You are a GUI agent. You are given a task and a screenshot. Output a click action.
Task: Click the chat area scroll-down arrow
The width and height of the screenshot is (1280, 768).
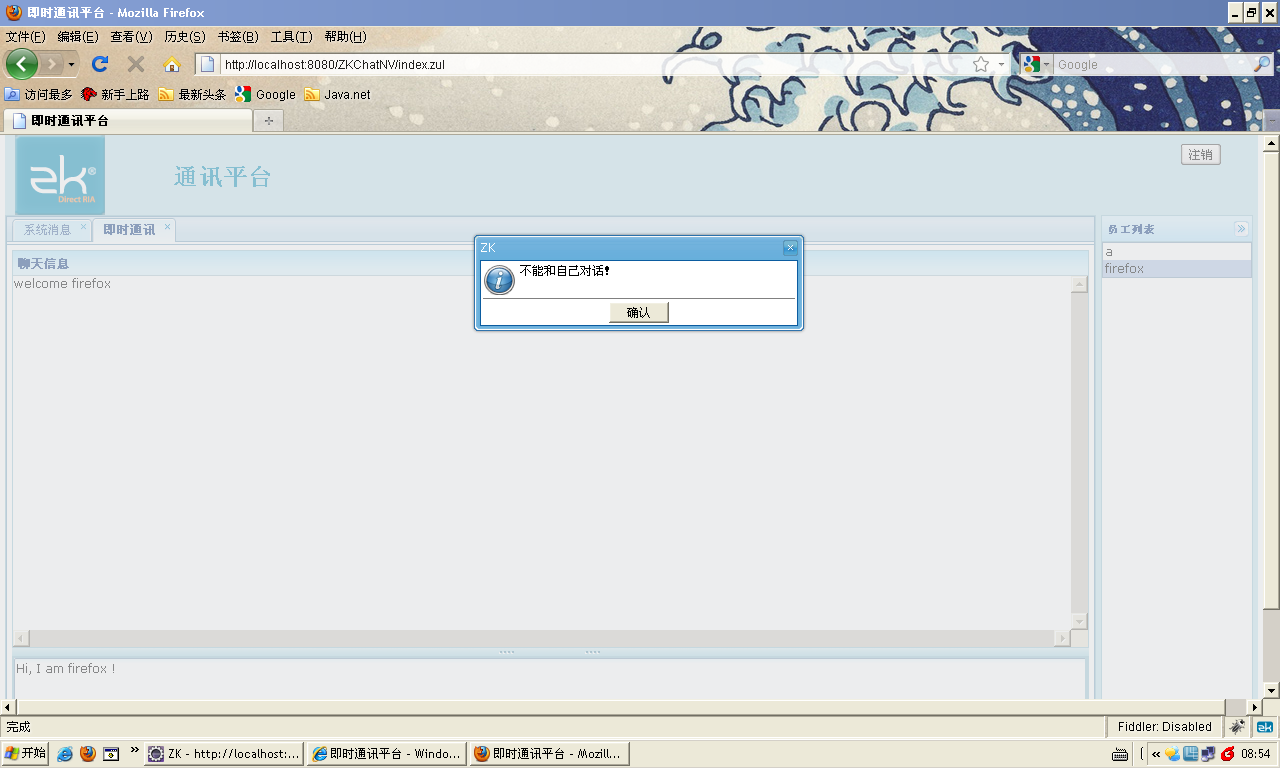[x=1079, y=622]
